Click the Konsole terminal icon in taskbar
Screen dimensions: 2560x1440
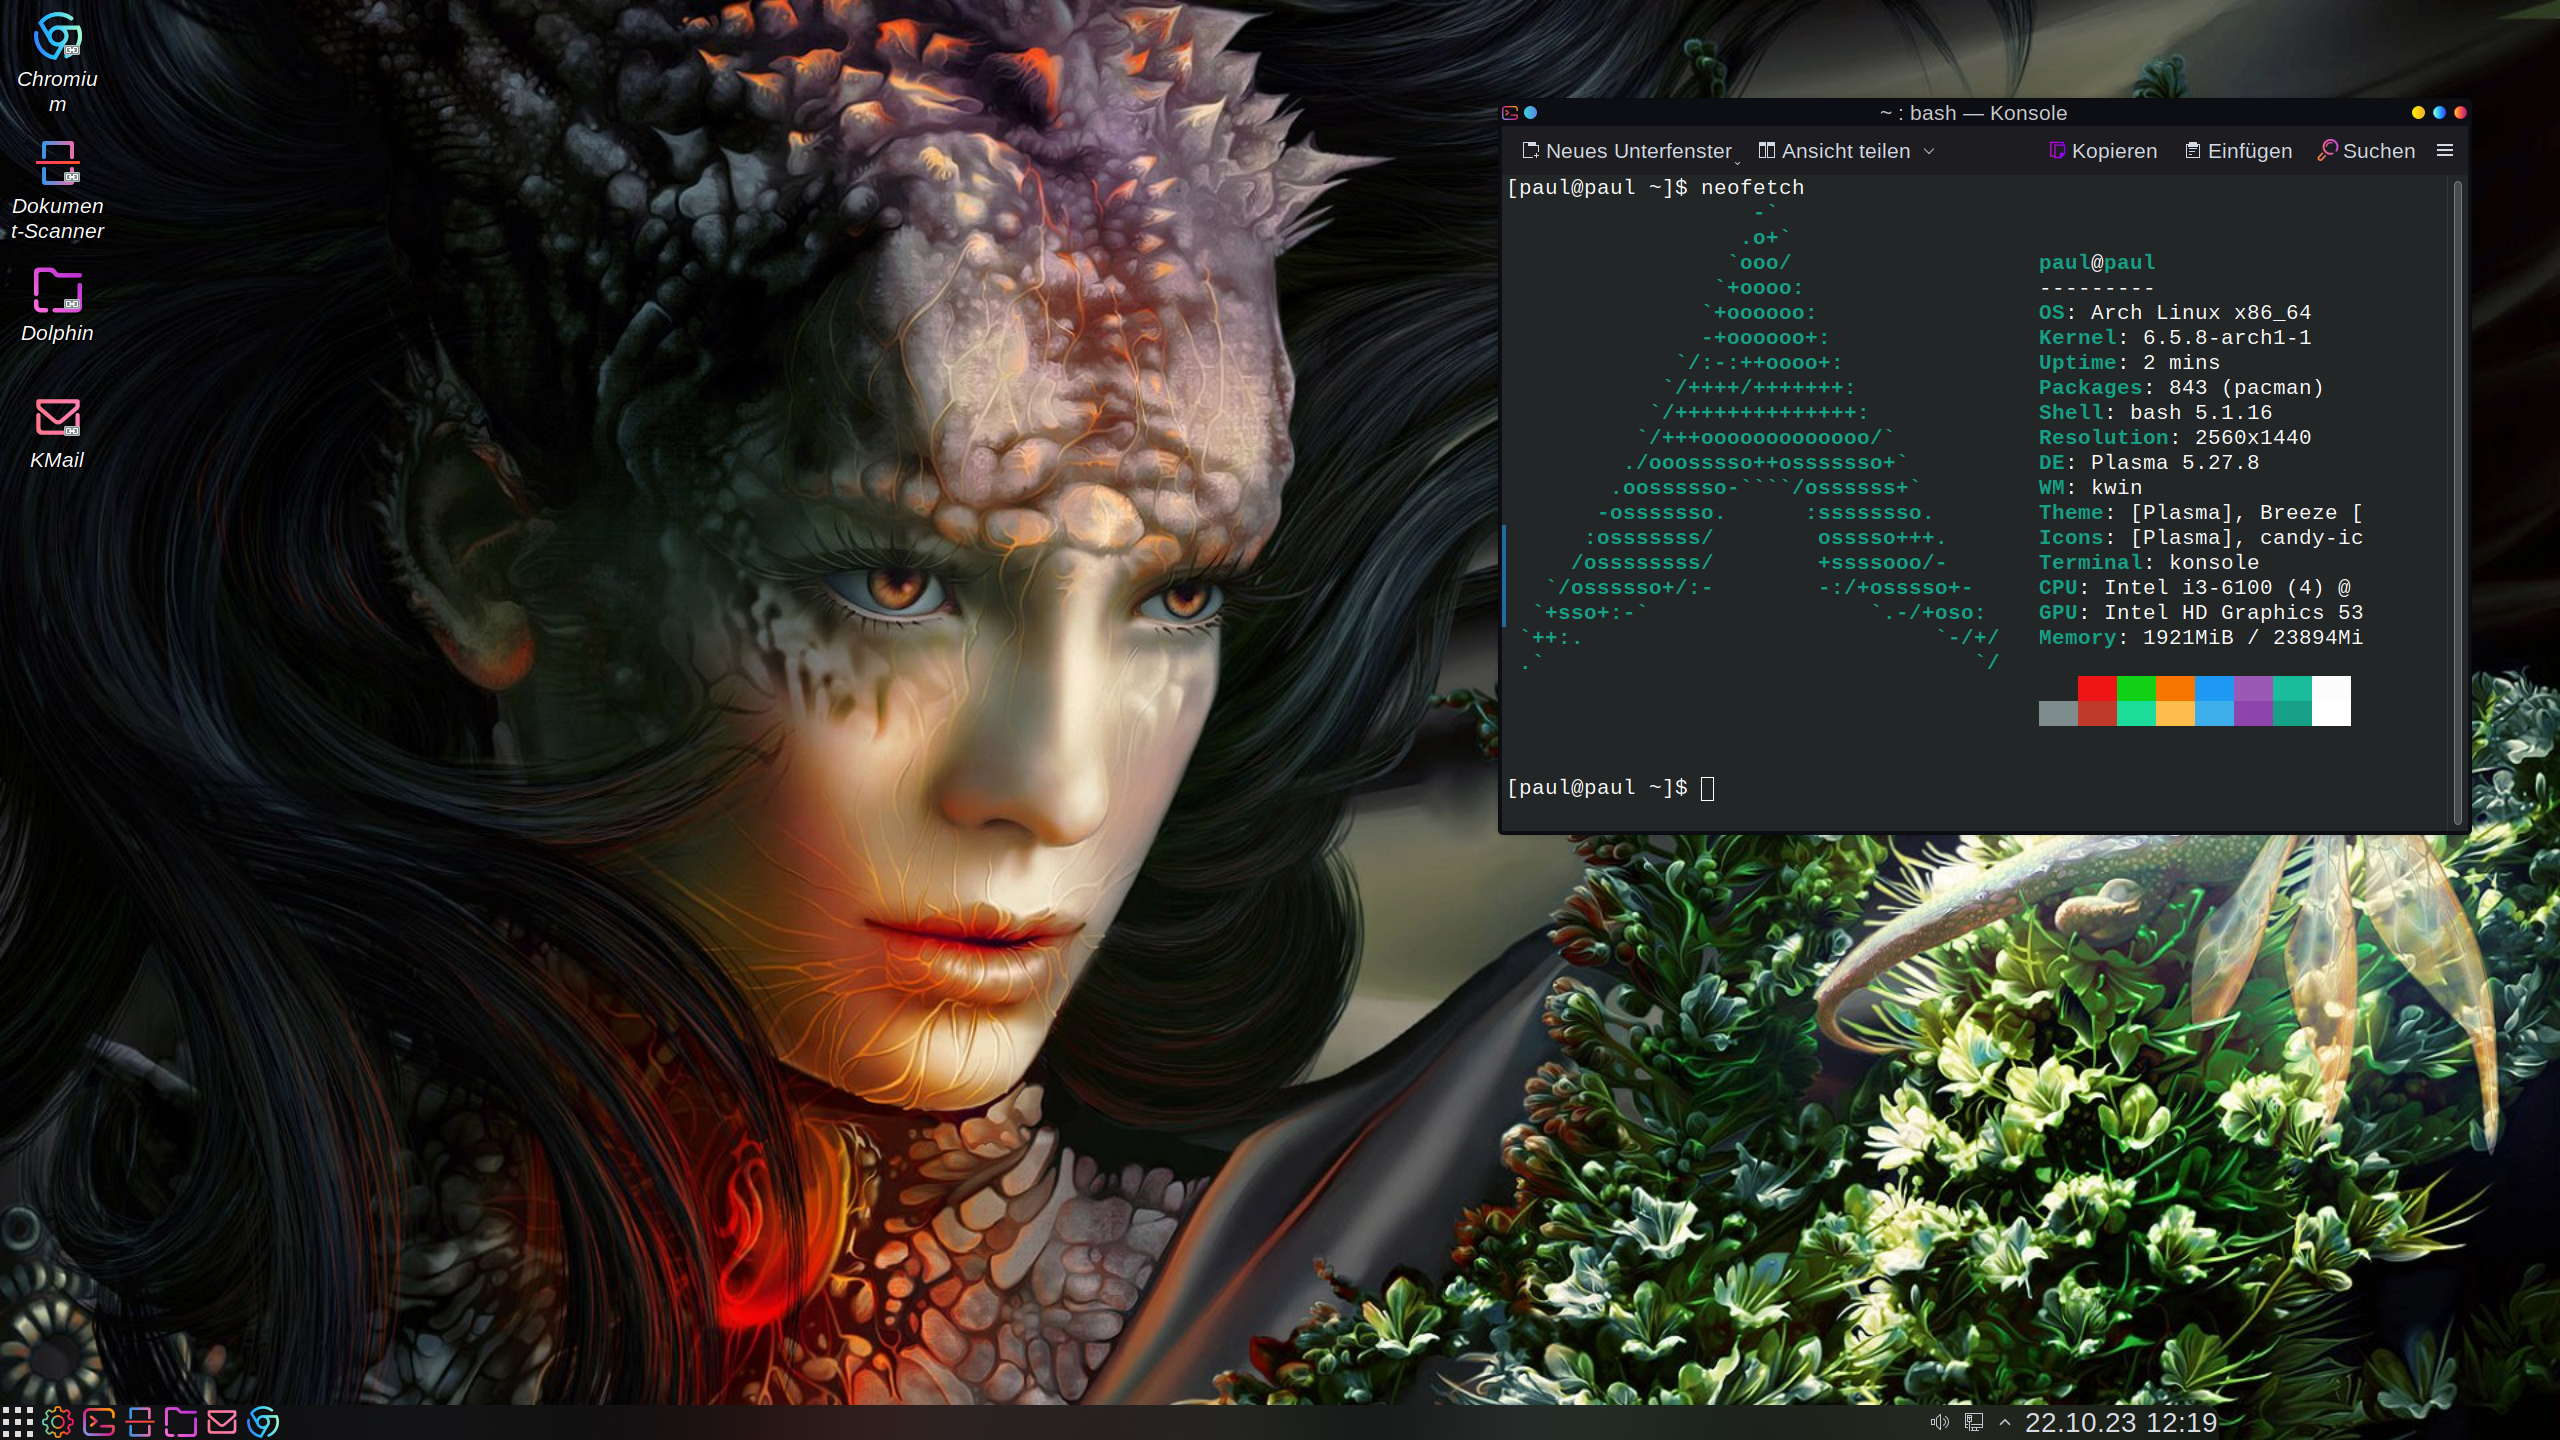(99, 1421)
